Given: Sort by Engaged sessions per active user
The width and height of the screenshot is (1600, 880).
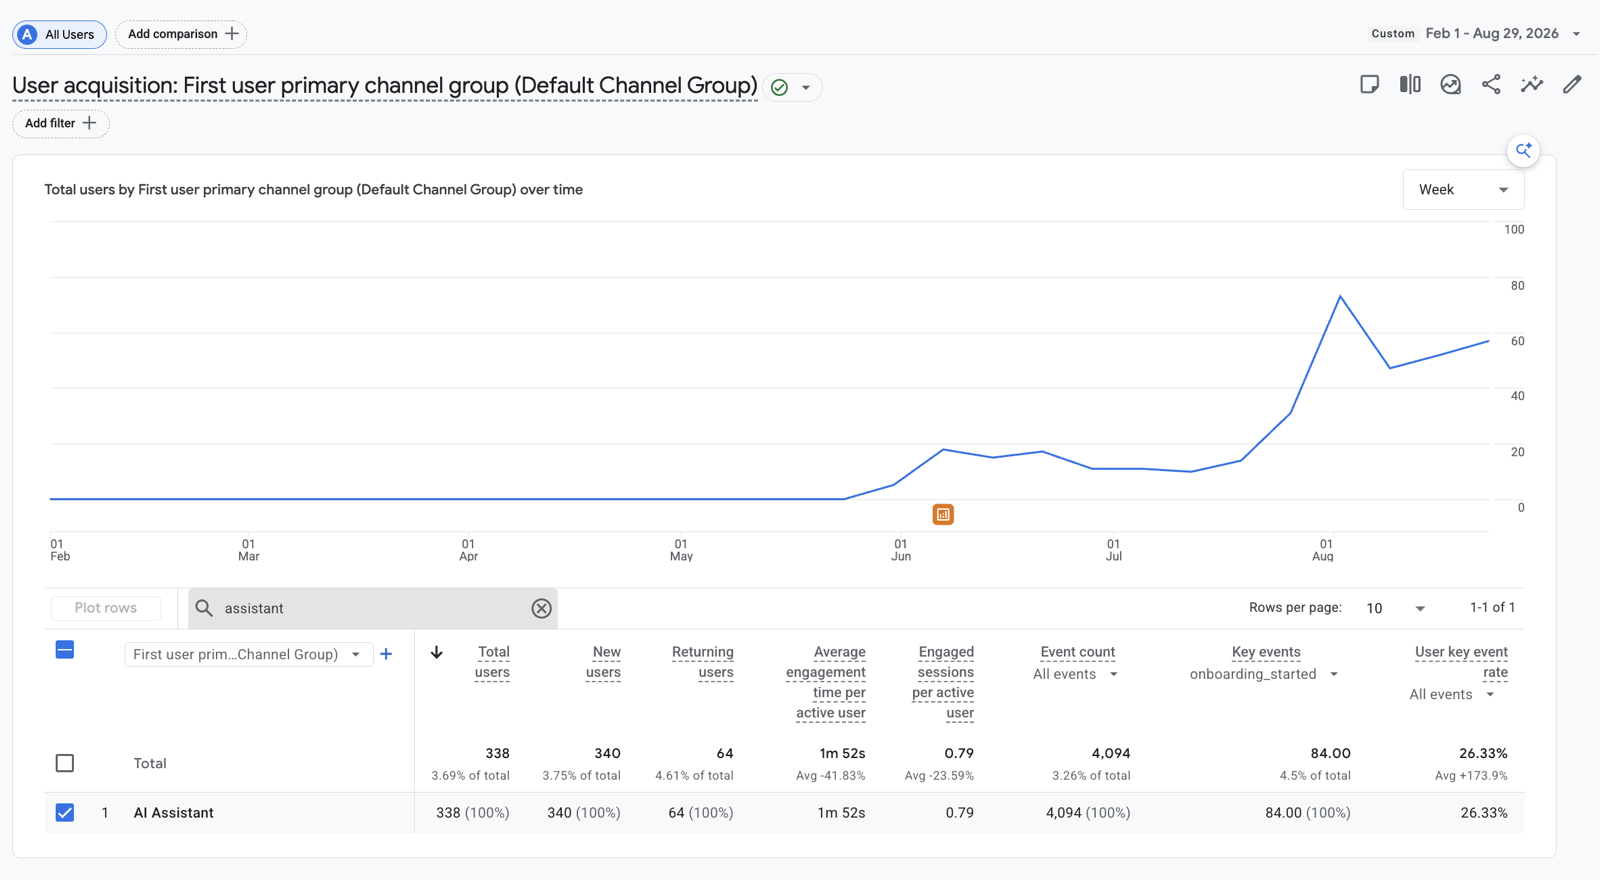Looking at the screenshot, I should pos(943,682).
